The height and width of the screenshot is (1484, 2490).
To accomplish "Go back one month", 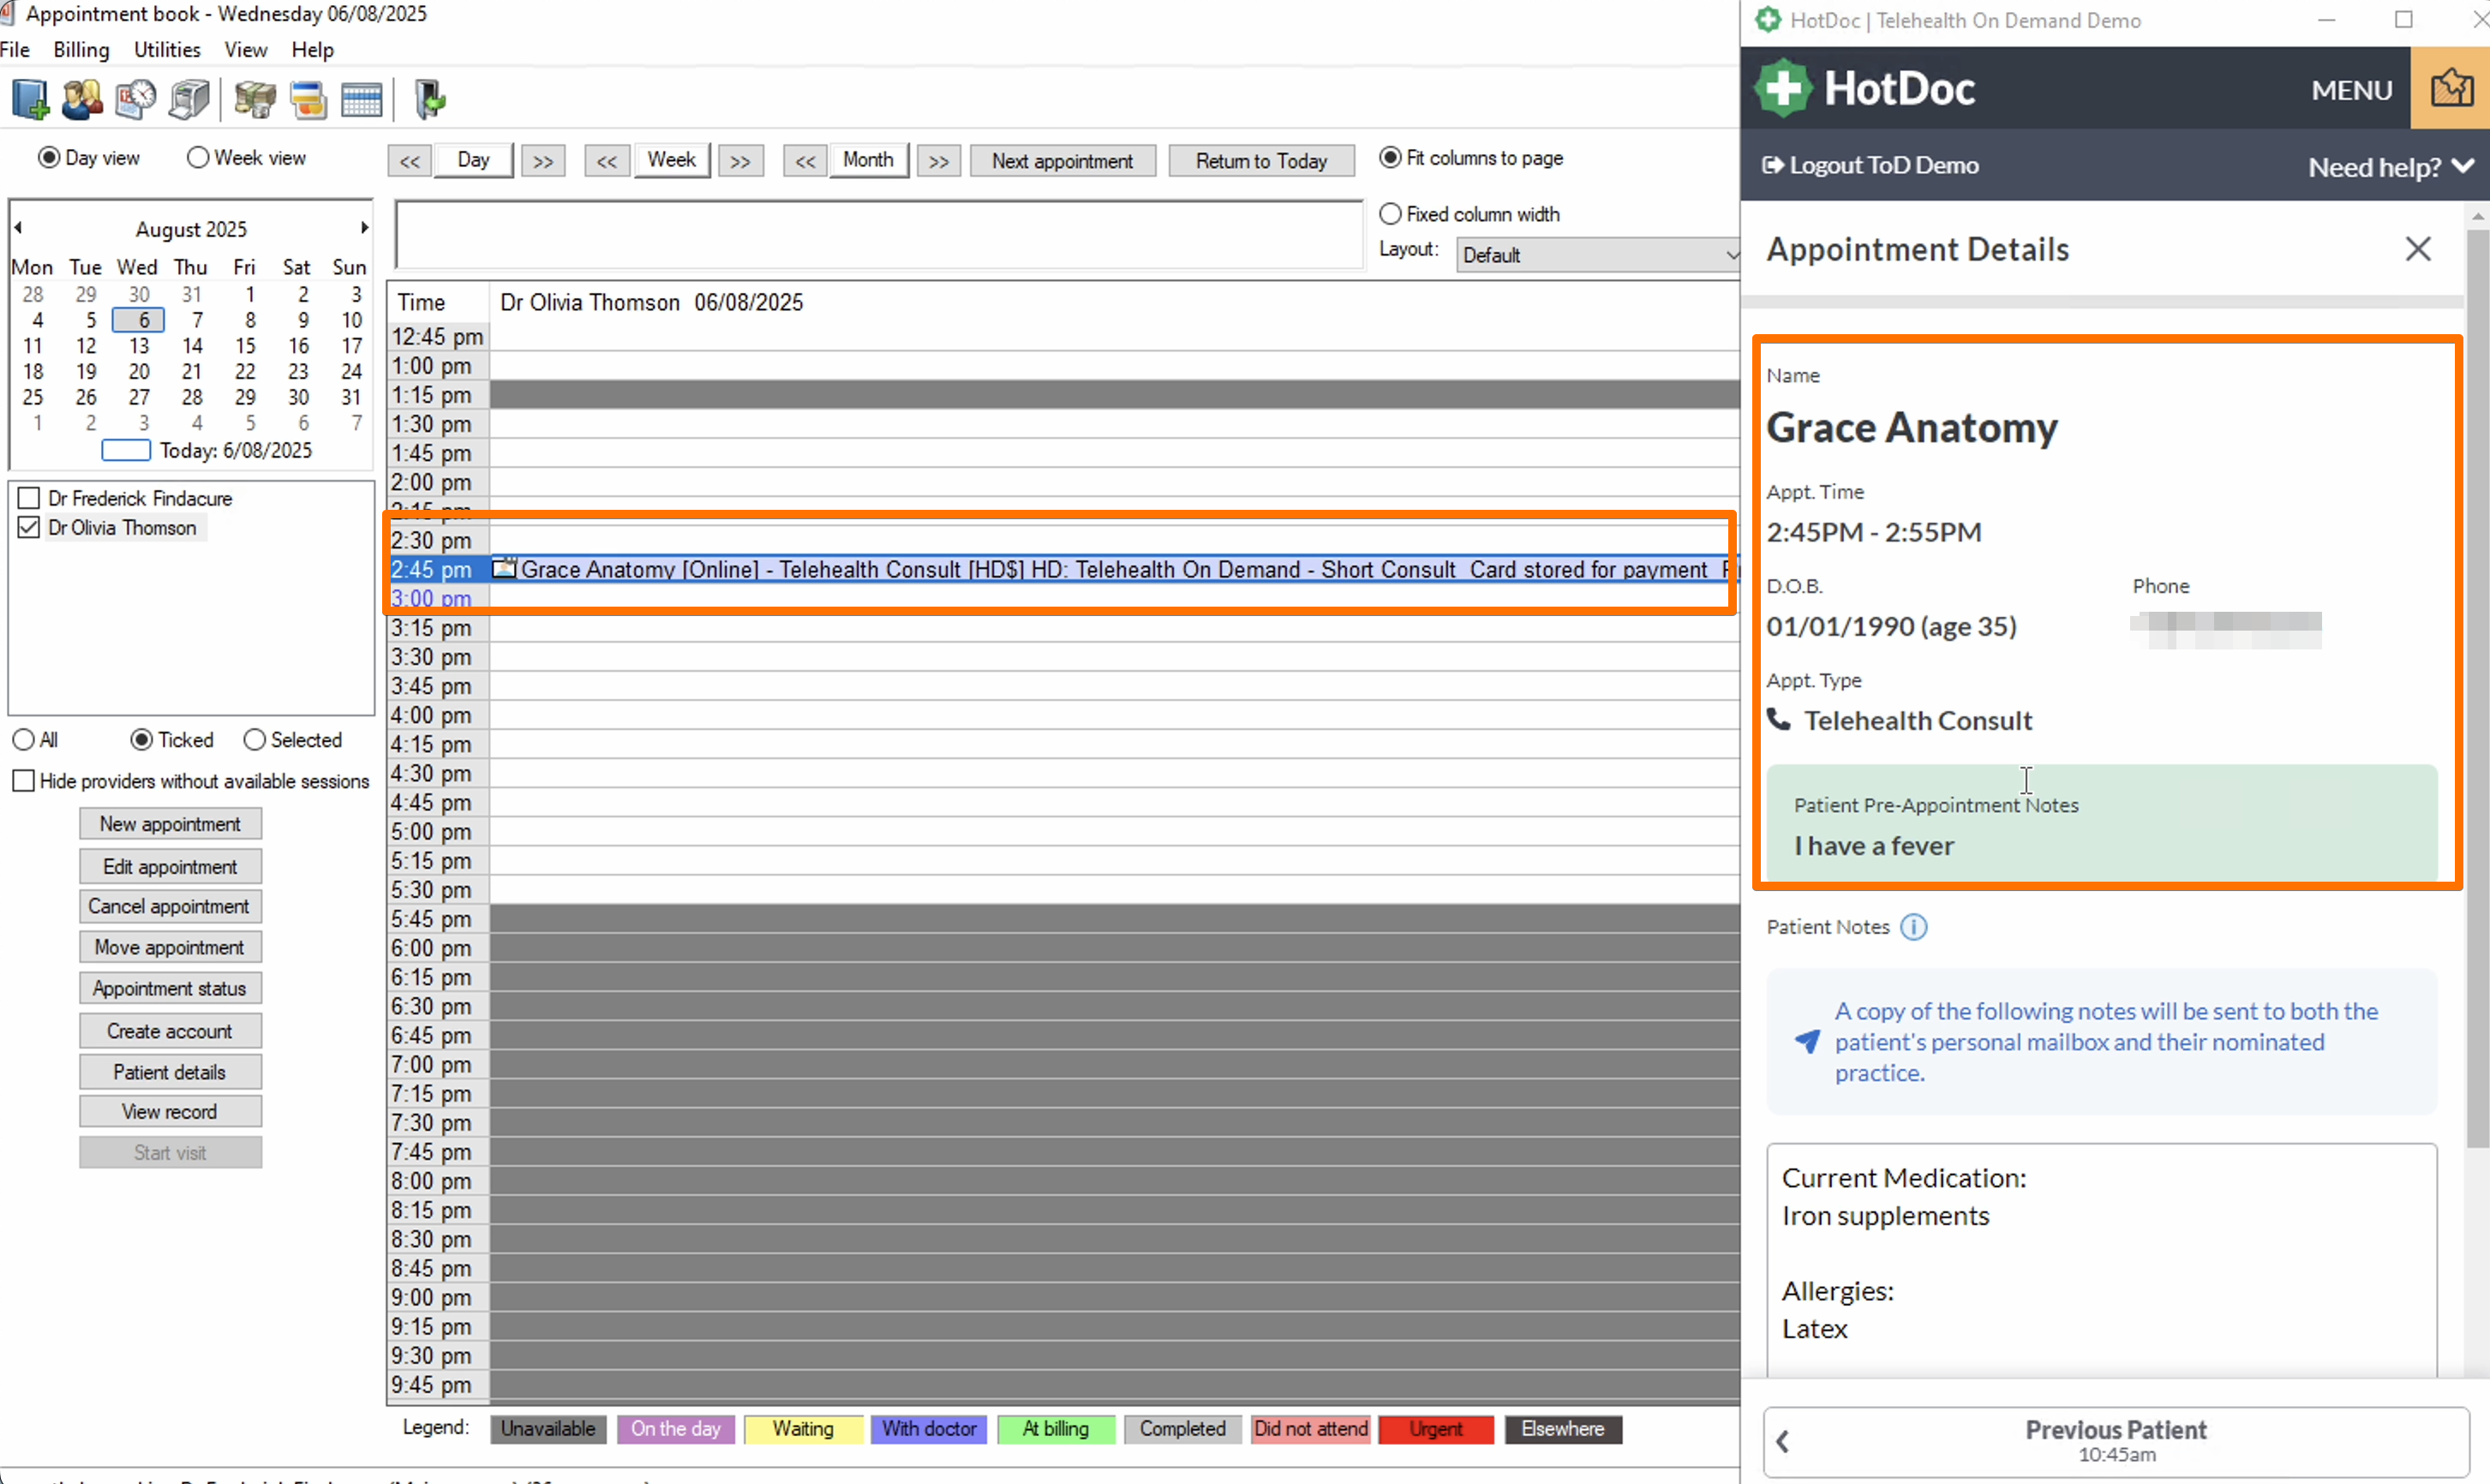I will 805,161.
